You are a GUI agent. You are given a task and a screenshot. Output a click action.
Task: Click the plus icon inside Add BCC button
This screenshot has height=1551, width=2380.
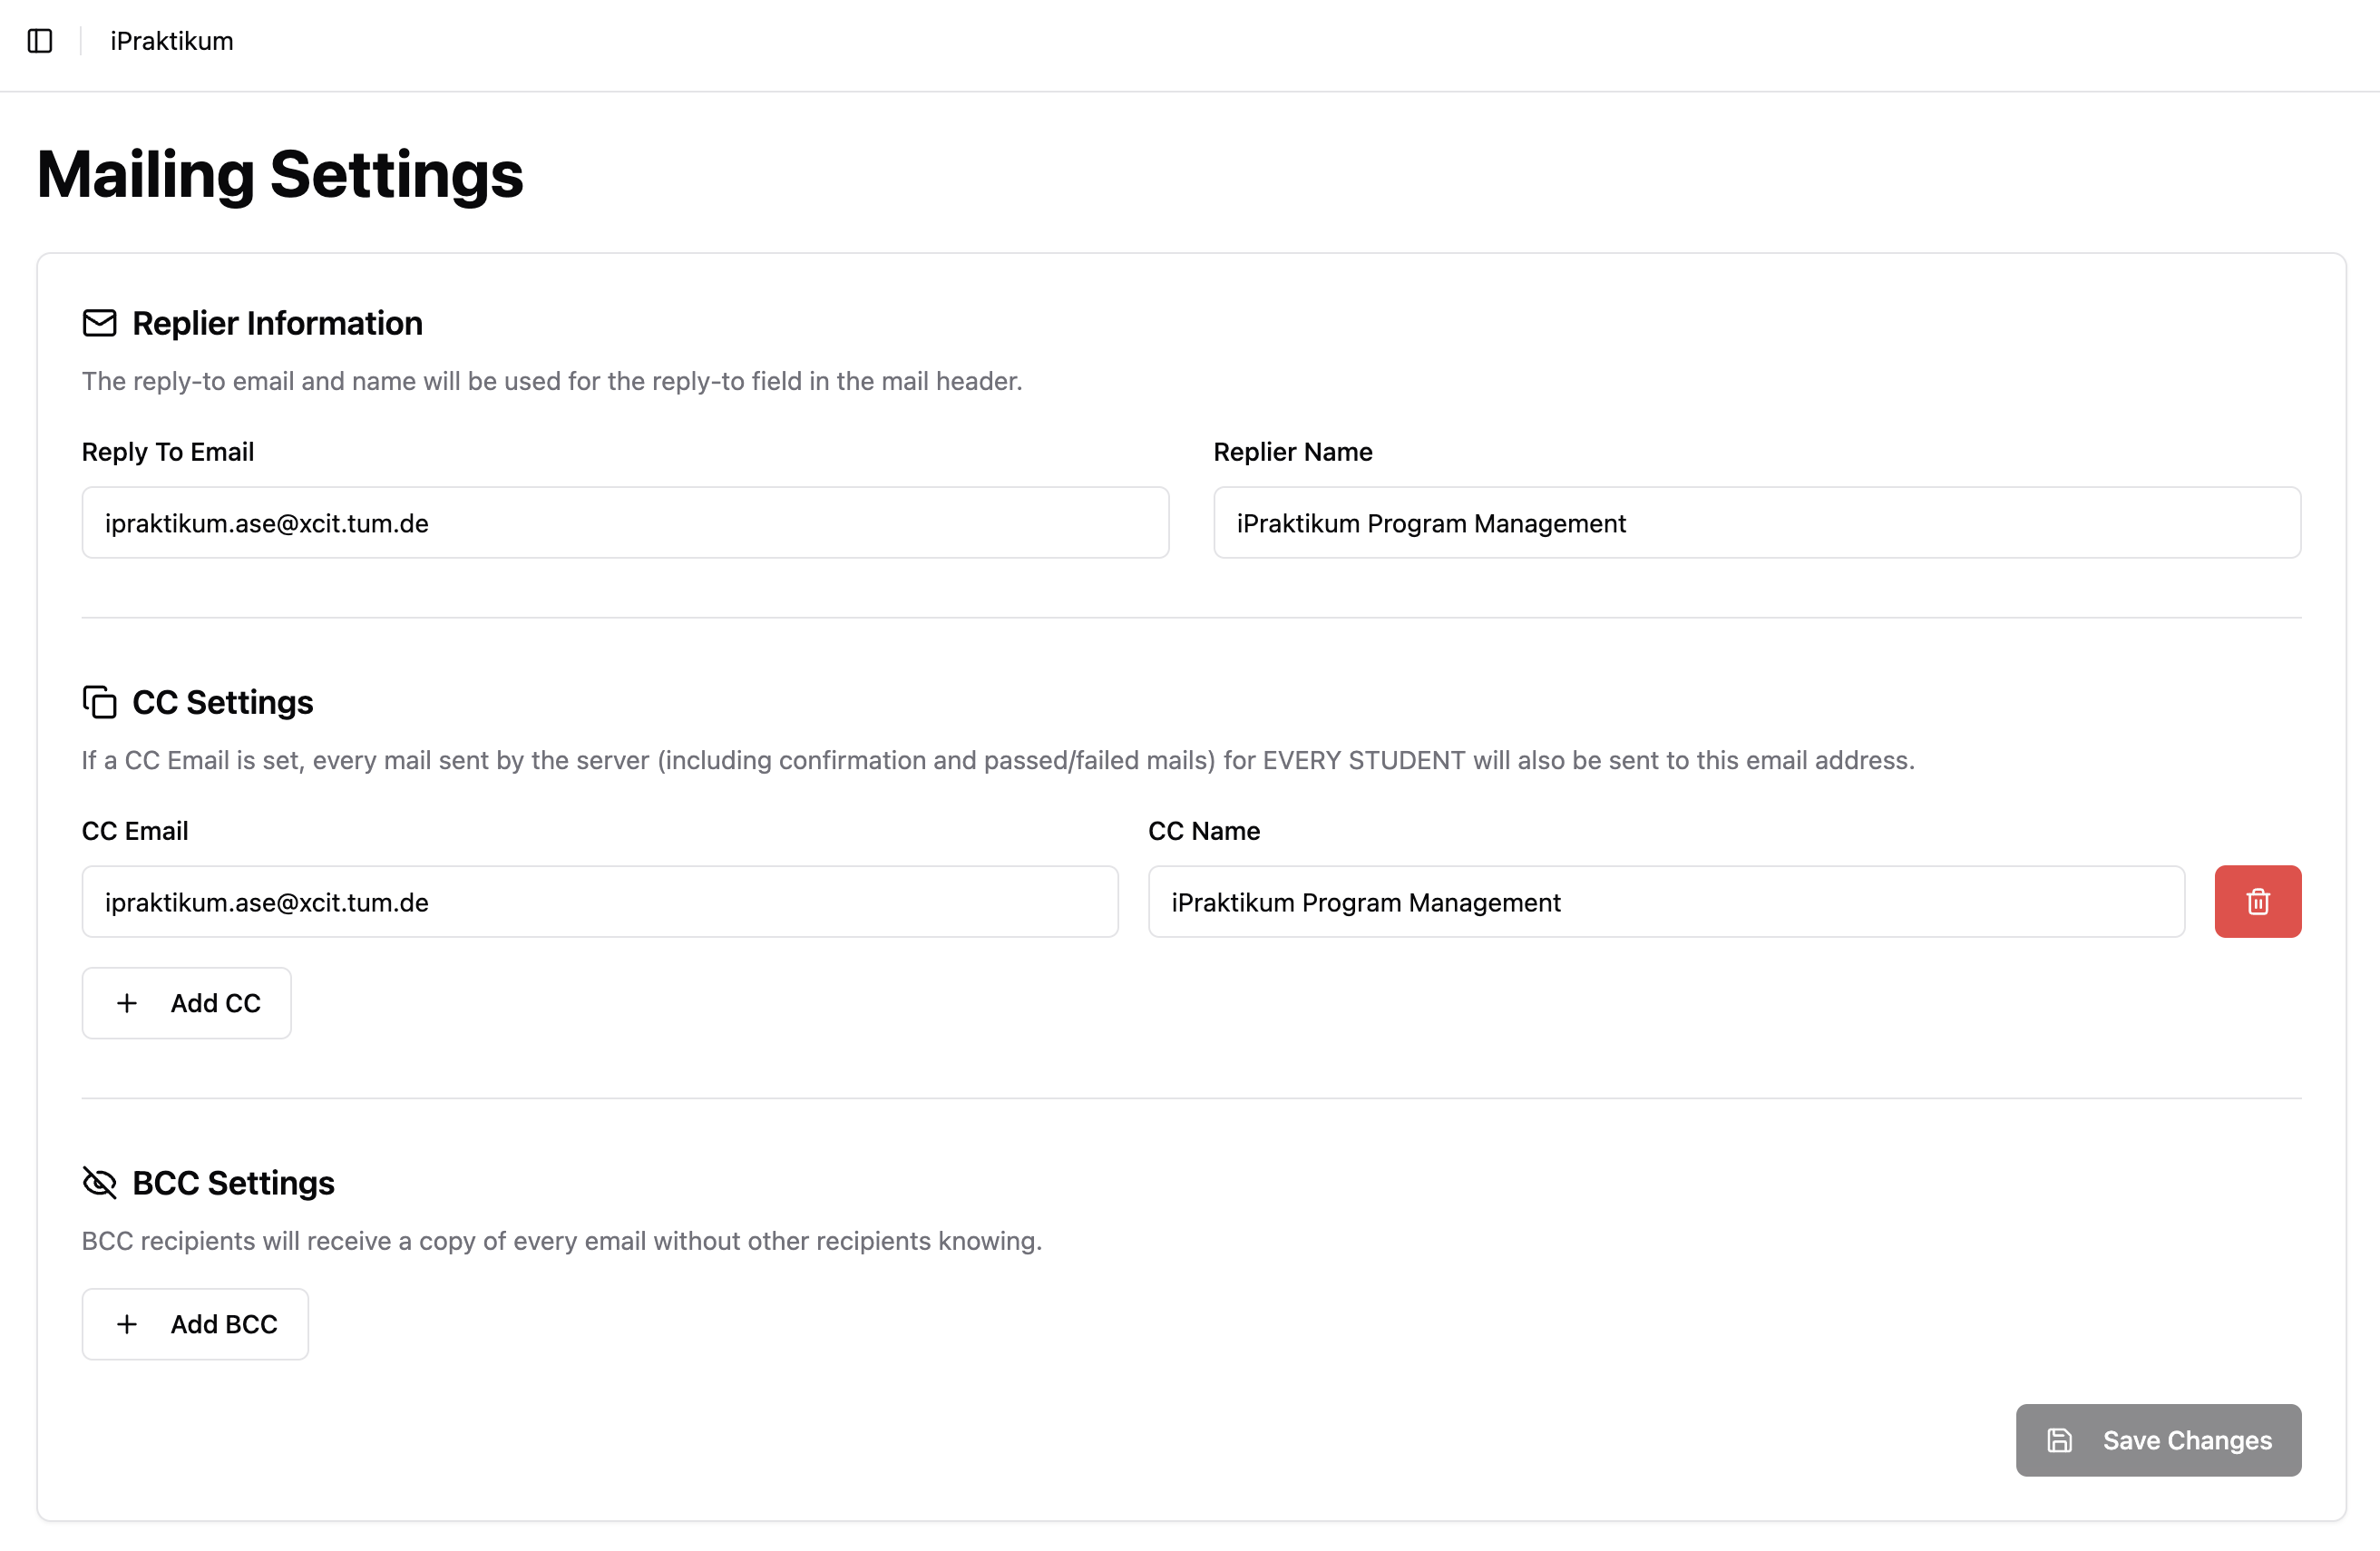pos(126,1324)
